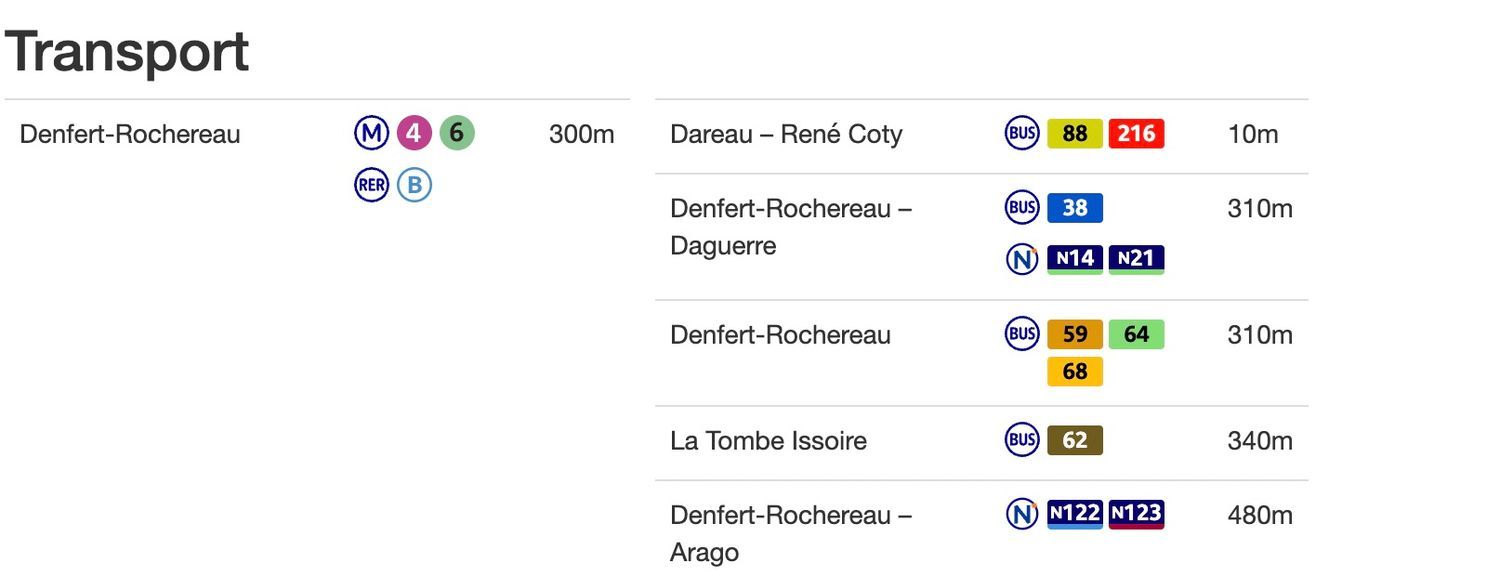The height and width of the screenshot is (587, 1500).
Task: Click the red bus 216 badge
Action: [x=1137, y=134]
